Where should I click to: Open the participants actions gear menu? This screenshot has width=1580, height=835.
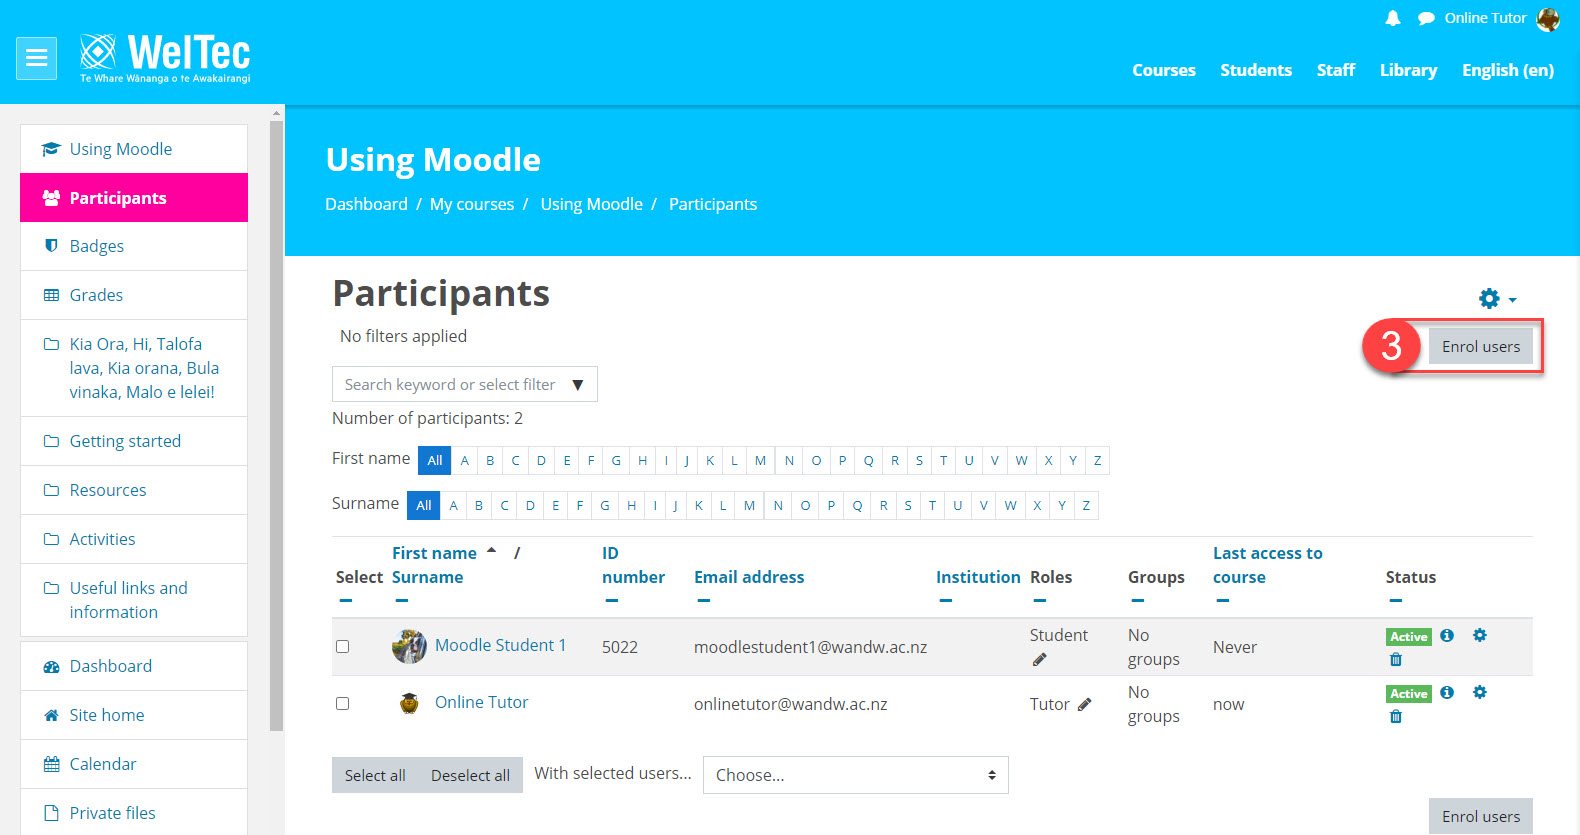[x=1497, y=298]
